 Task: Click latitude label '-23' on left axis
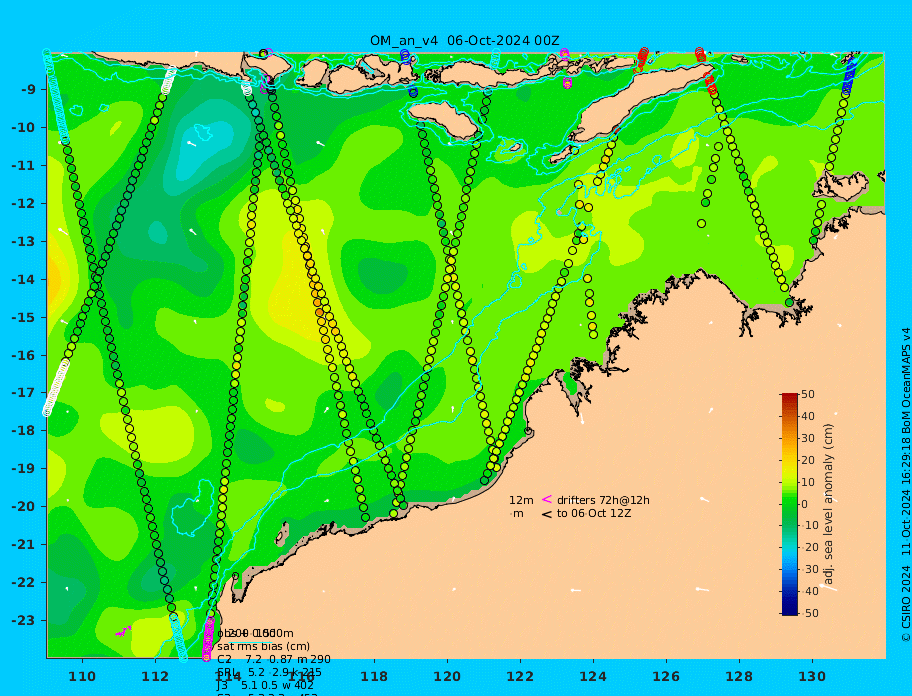click(24, 620)
